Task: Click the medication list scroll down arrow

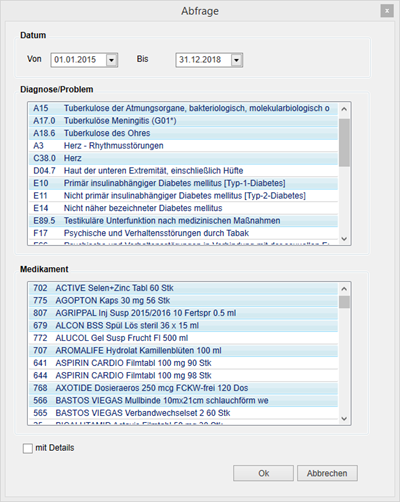Action: [x=344, y=418]
